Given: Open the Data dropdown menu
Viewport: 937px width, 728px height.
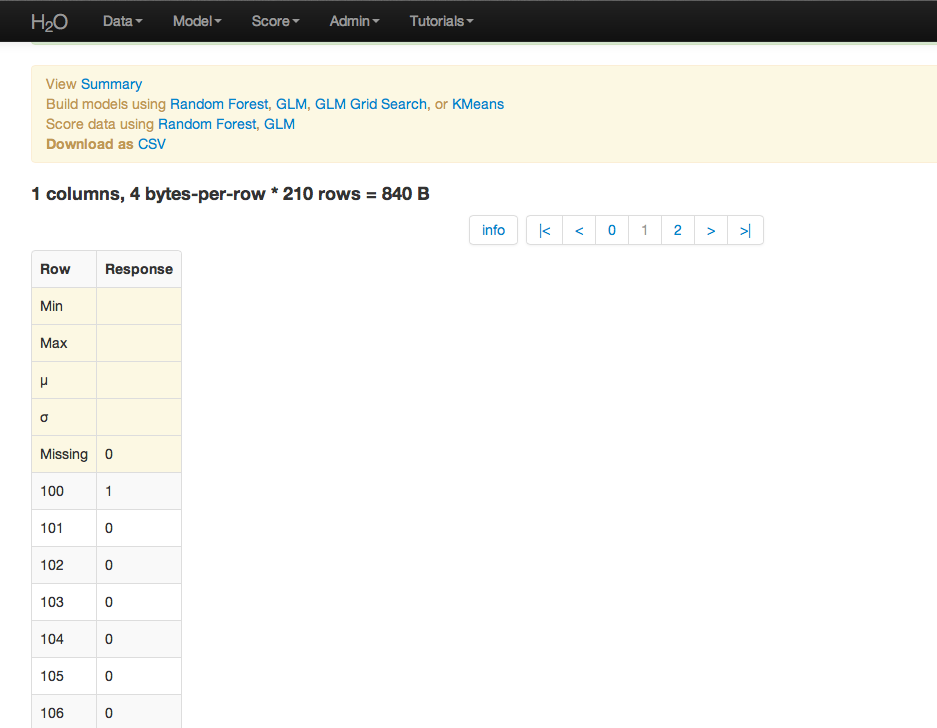Looking at the screenshot, I should [122, 21].
